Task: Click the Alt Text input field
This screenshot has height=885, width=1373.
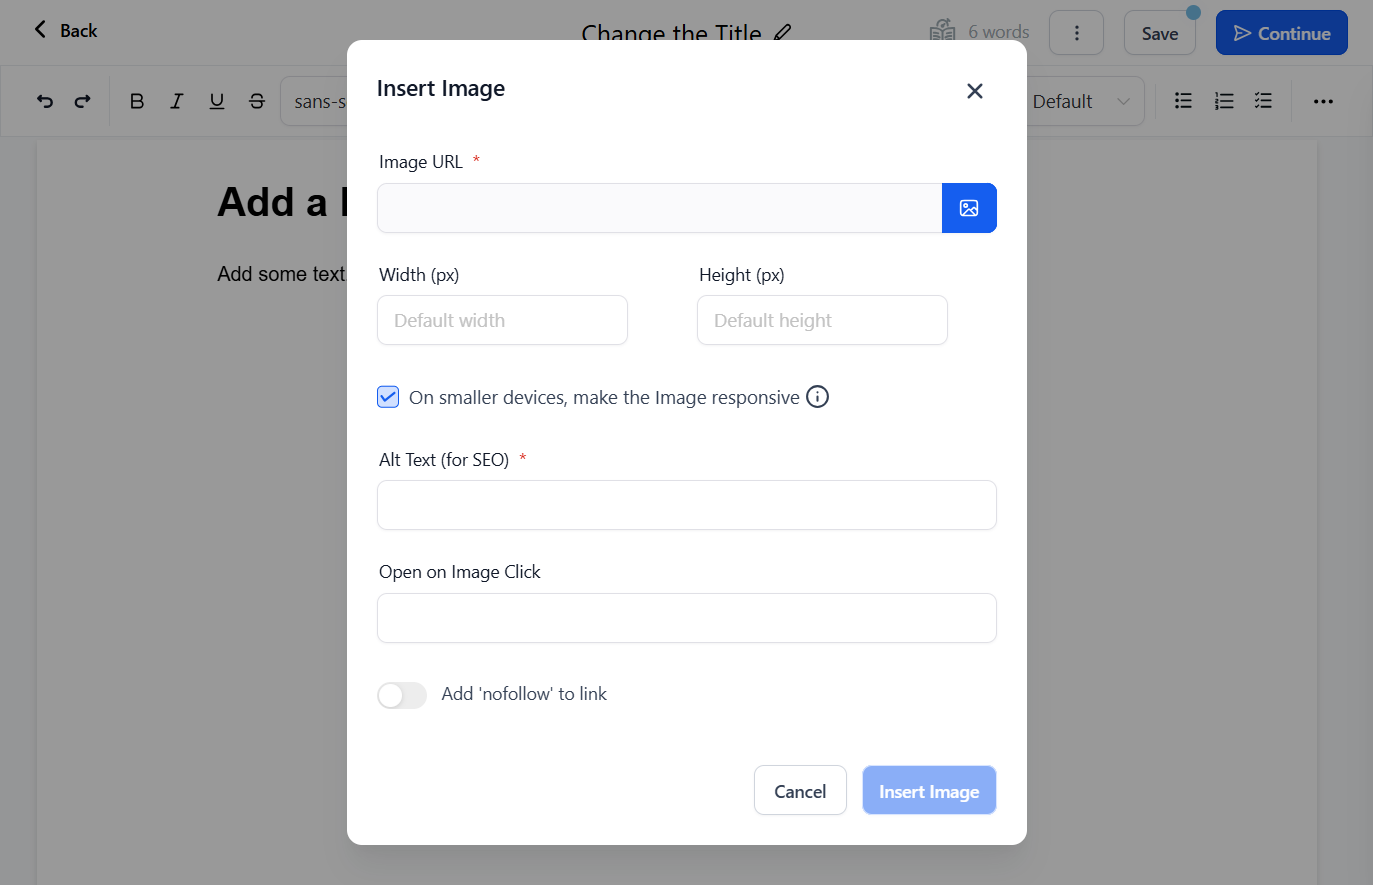Action: click(x=687, y=505)
